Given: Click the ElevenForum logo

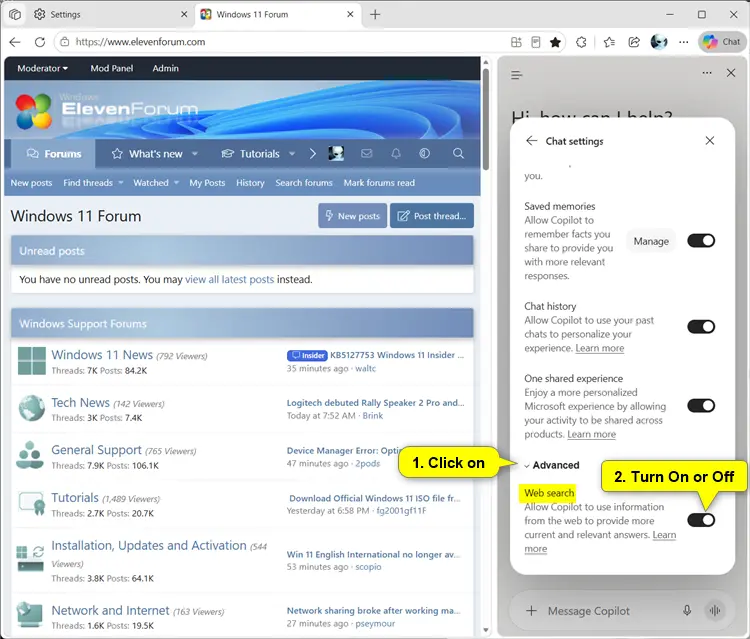Looking at the screenshot, I should 107,111.
